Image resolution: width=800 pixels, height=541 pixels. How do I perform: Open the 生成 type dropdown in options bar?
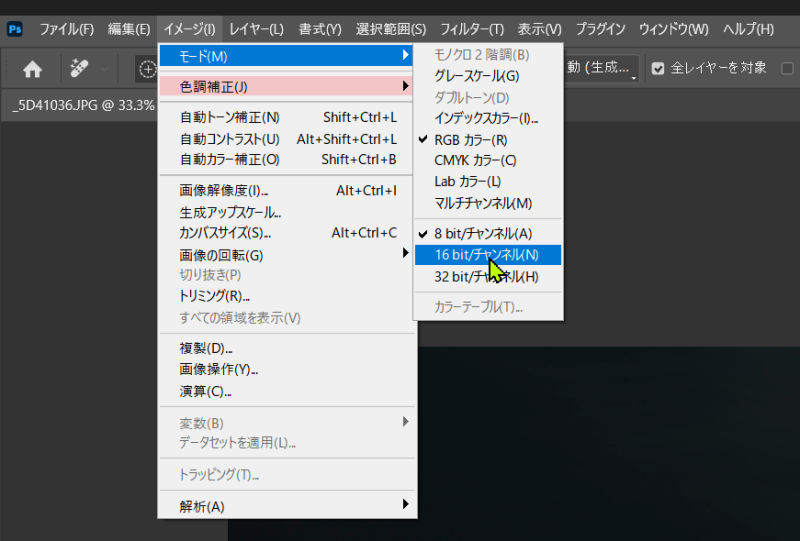click(602, 69)
